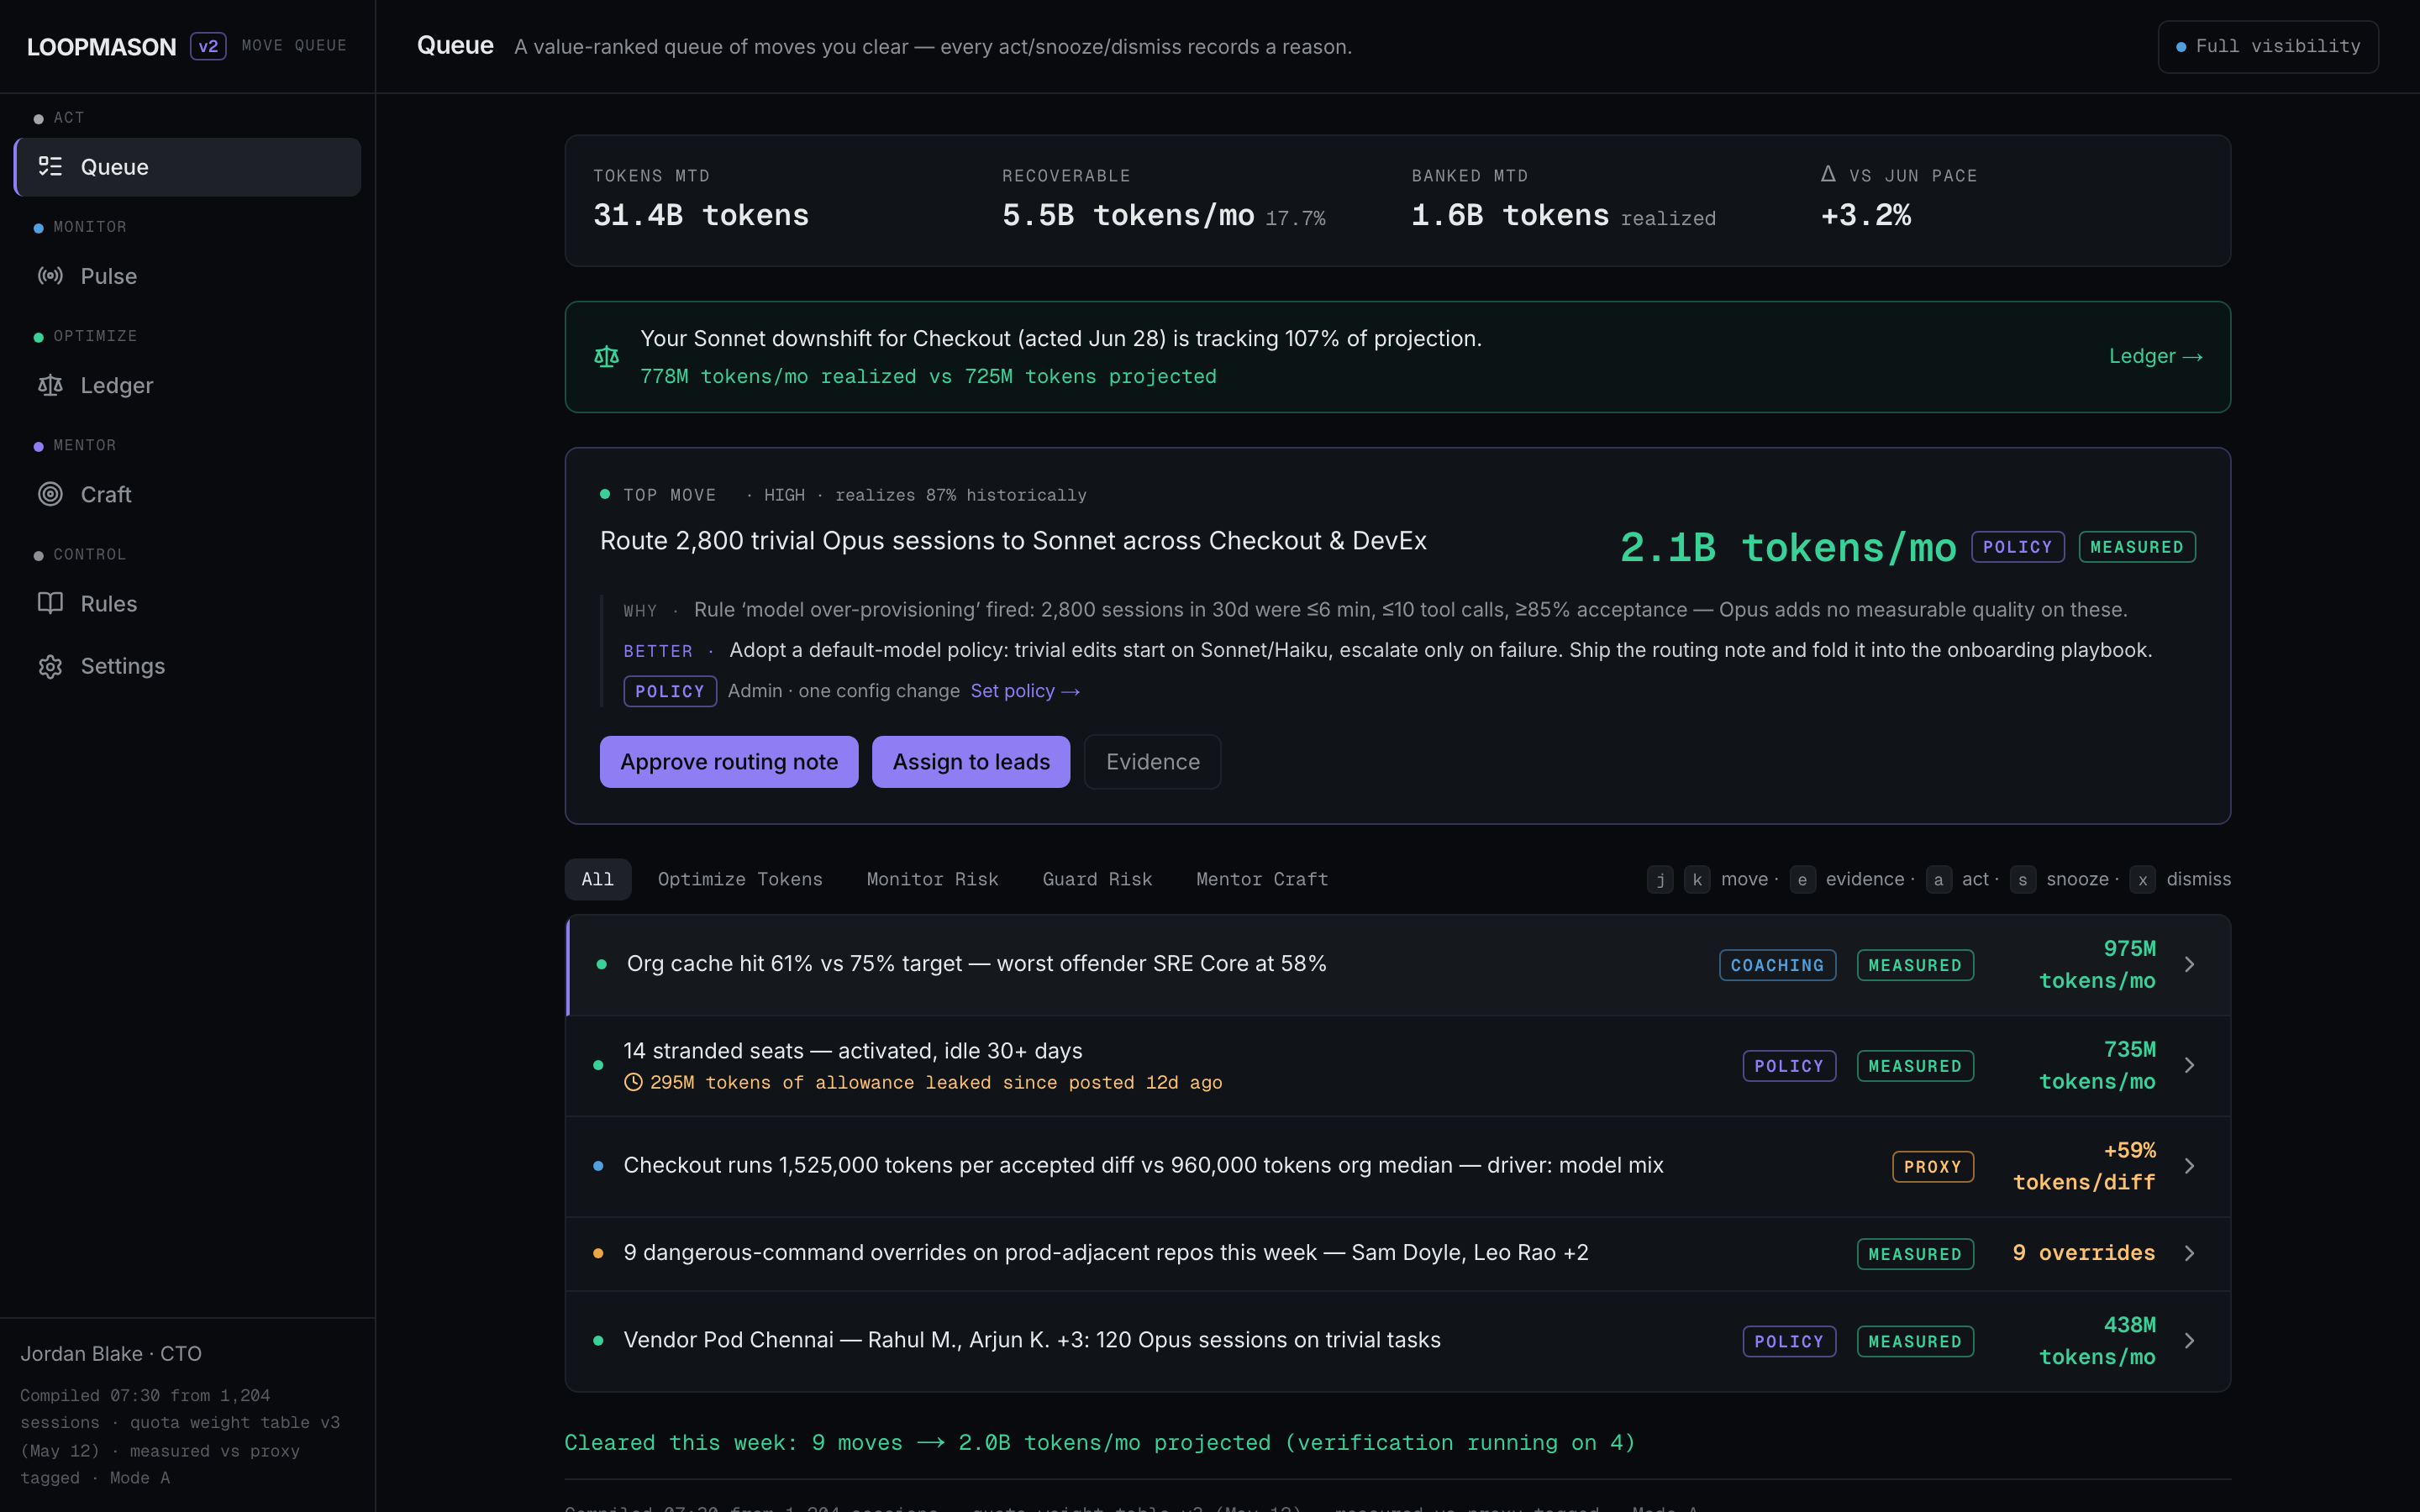Image resolution: width=2420 pixels, height=1512 pixels.
Task: Expand the 14 stranded seats row chevron
Action: click(x=2190, y=1065)
